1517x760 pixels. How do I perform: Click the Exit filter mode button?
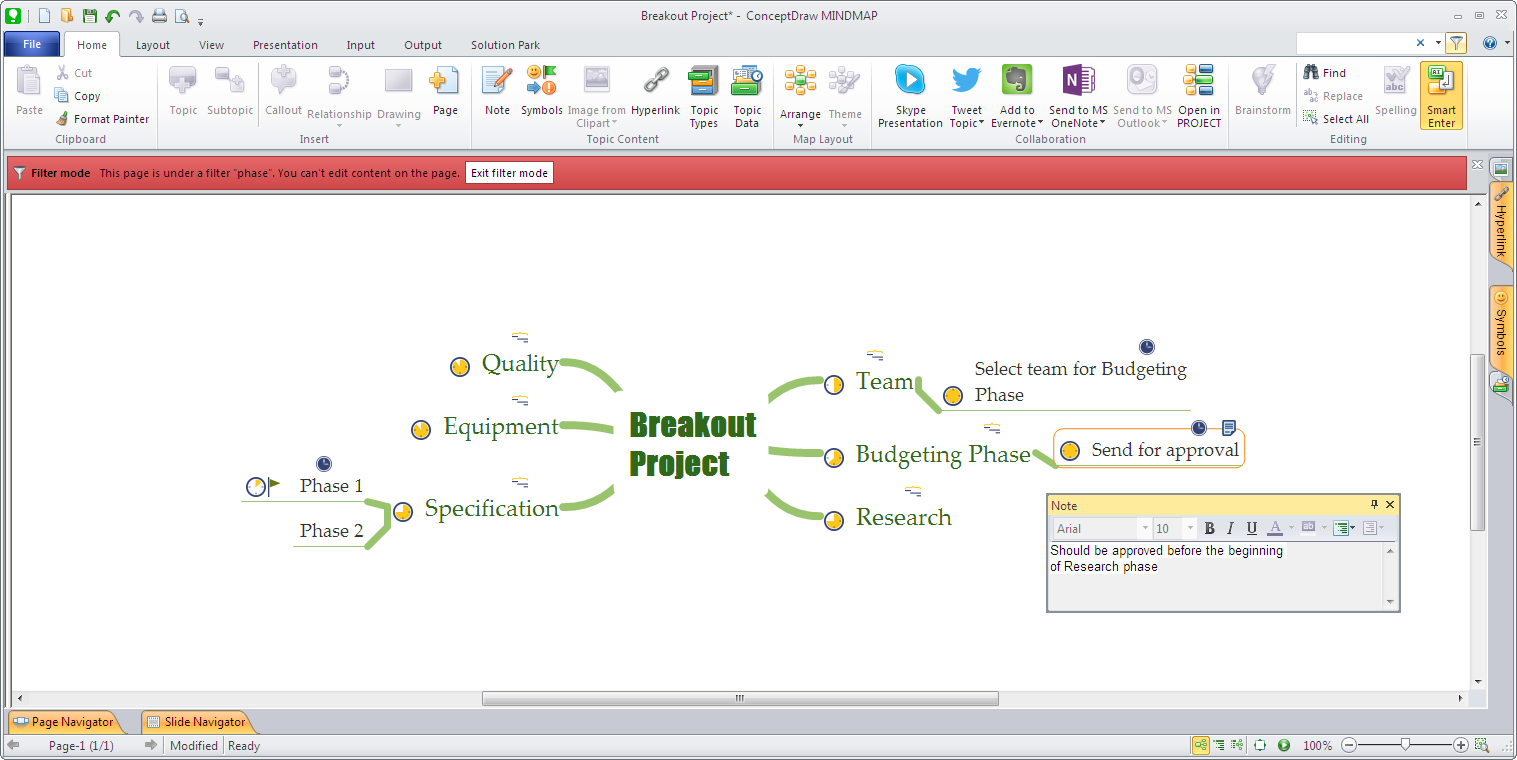(509, 172)
